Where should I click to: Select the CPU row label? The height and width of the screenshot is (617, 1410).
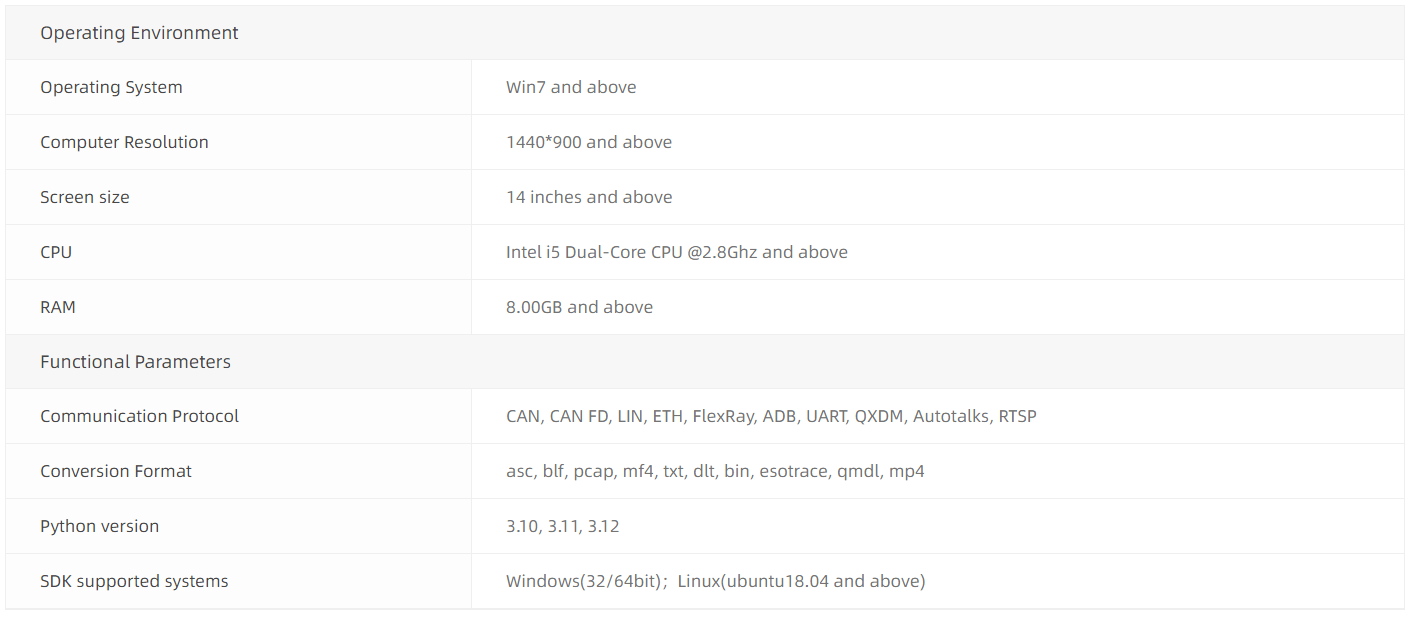[x=56, y=252]
